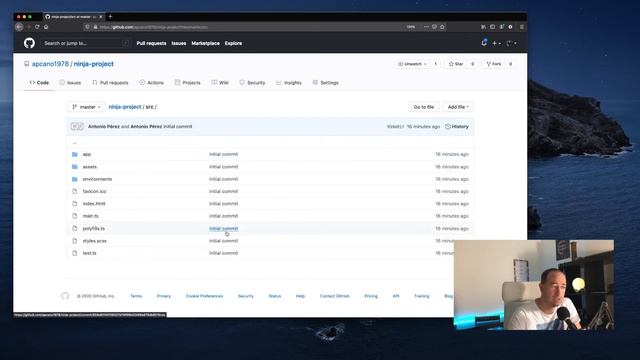Image resolution: width=640 pixels, height=360 pixels.
Task: Open the footer Status link
Action: click(275, 296)
